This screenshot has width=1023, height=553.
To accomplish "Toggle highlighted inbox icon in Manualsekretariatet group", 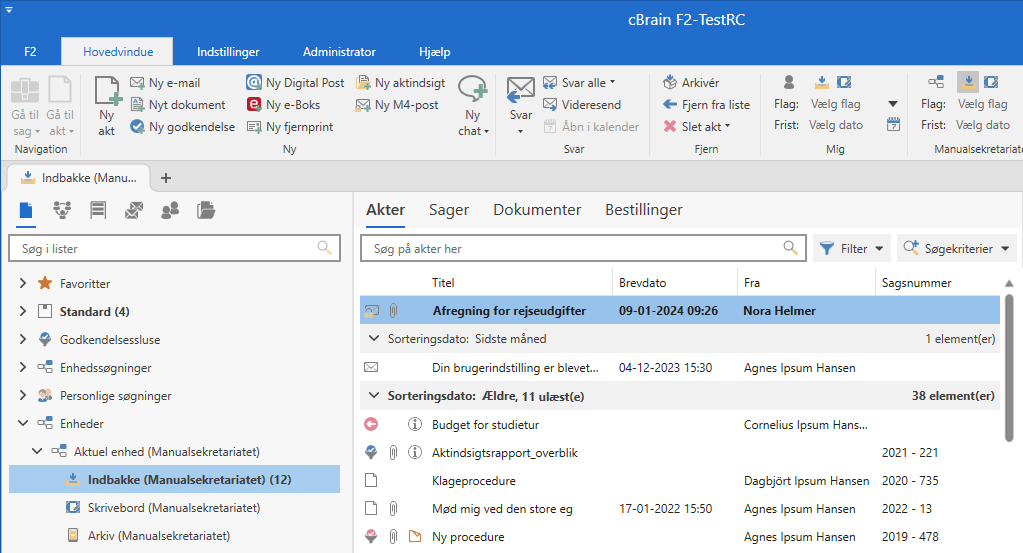I will tap(967, 82).
